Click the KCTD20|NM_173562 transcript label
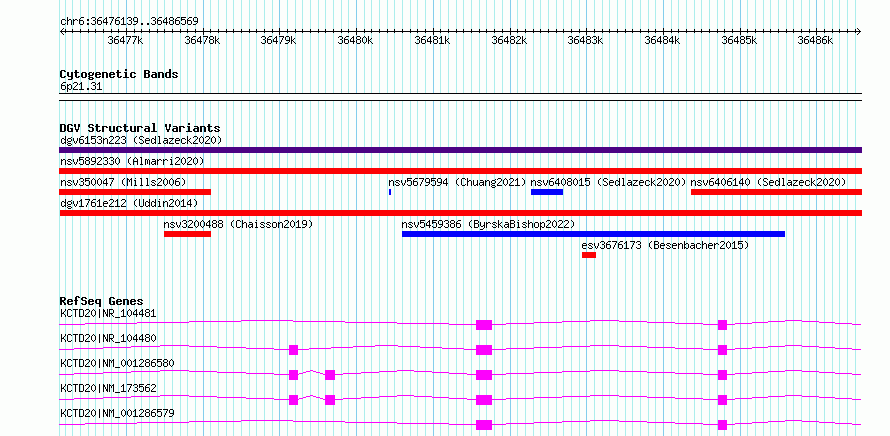Image resolution: width=890 pixels, height=436 pixels. click(x=108, y=388)
